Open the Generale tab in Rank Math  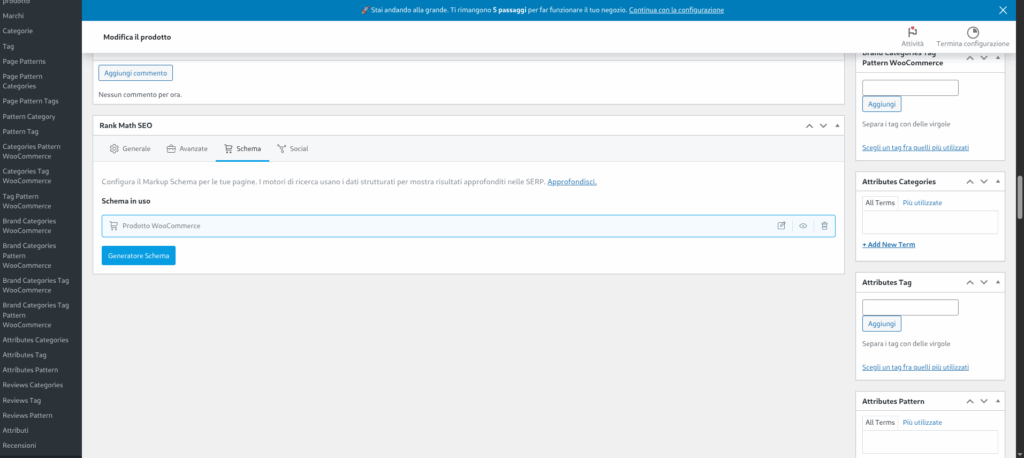(x=130, y=149)
